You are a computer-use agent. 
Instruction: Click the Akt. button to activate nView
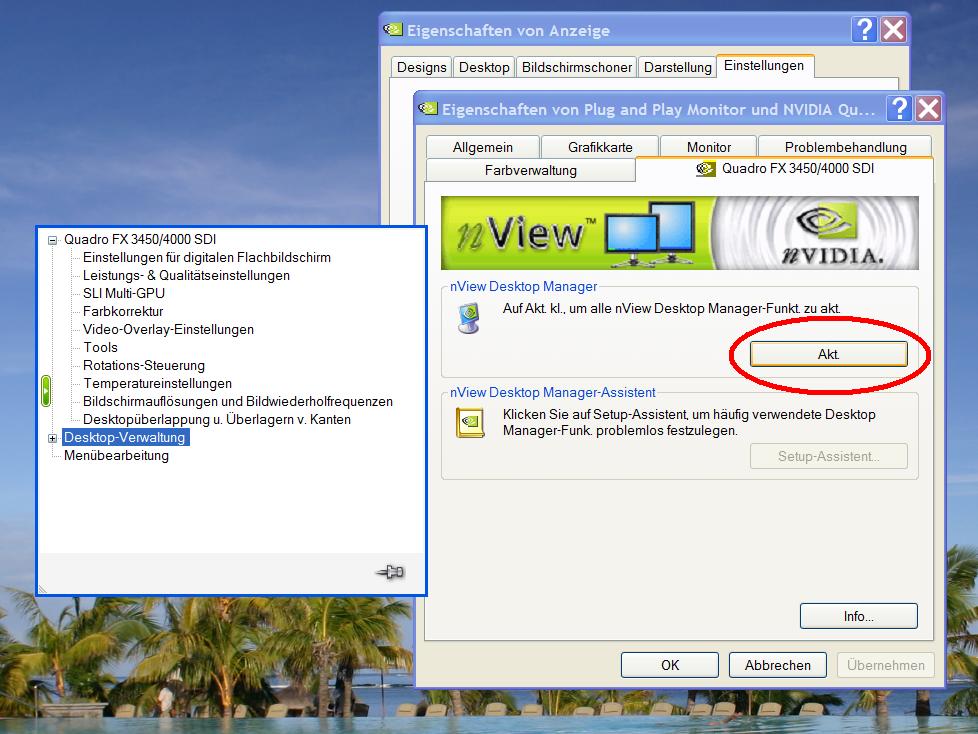828,354
